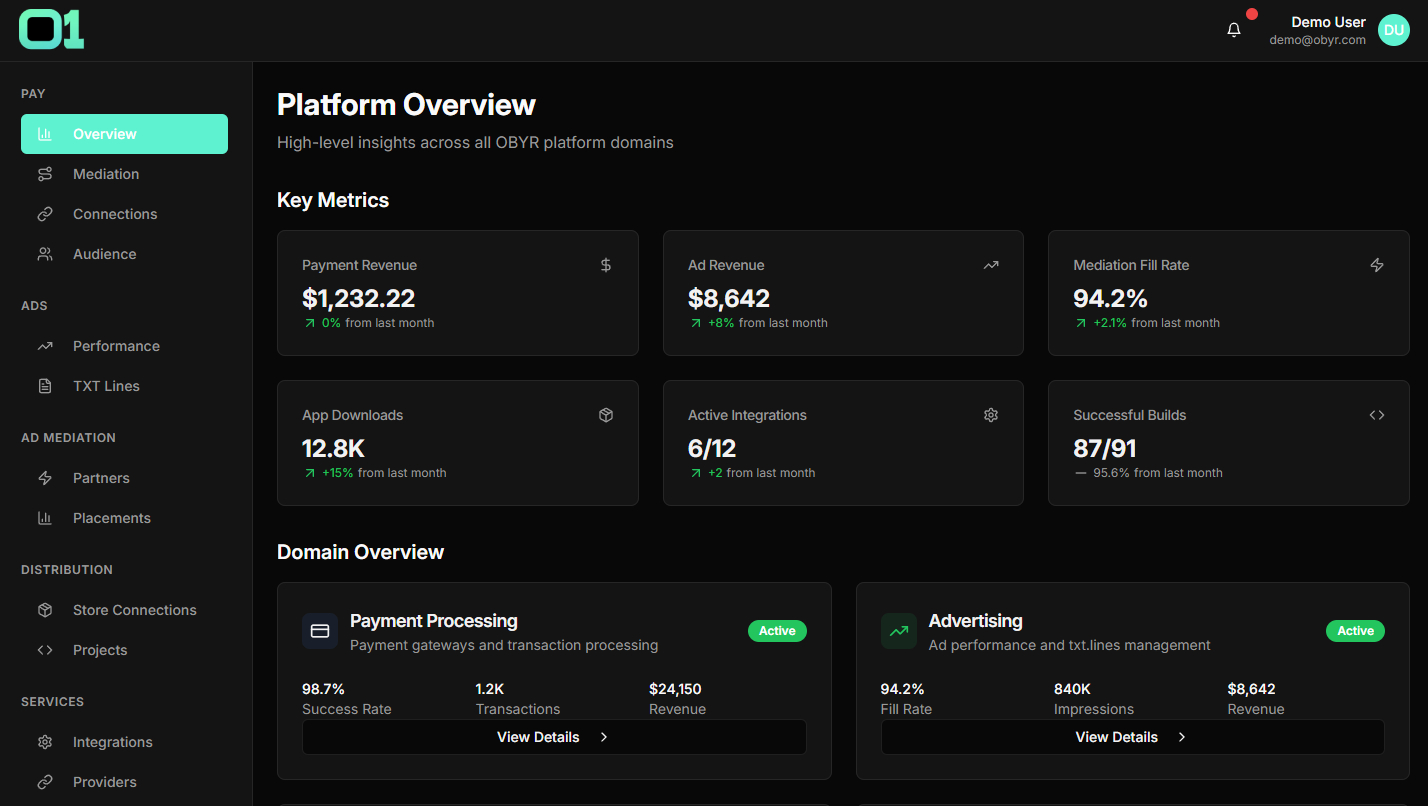The width and height of the screenshot is (1428, 806).
Task: Open Store Connections under Distribution
Action: tap(134, 610)
